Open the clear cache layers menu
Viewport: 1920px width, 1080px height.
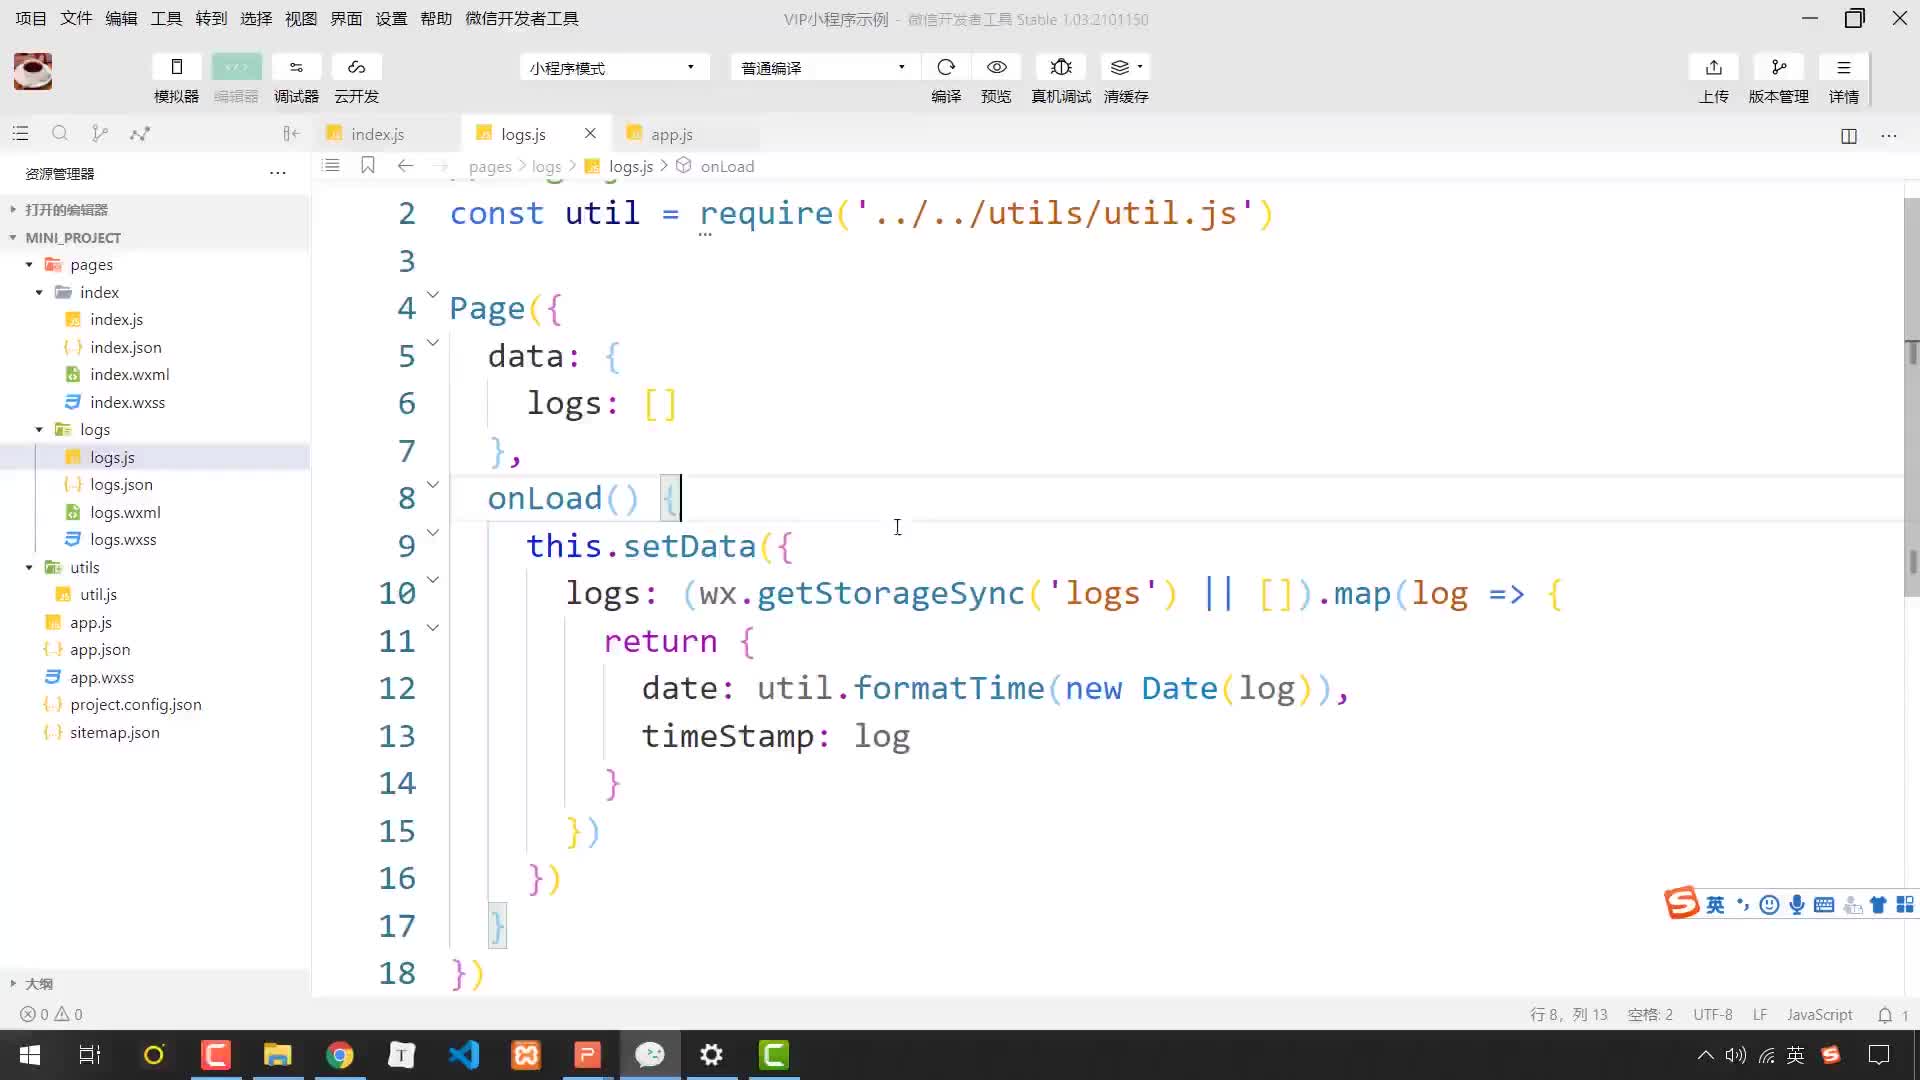(1126, 67)
